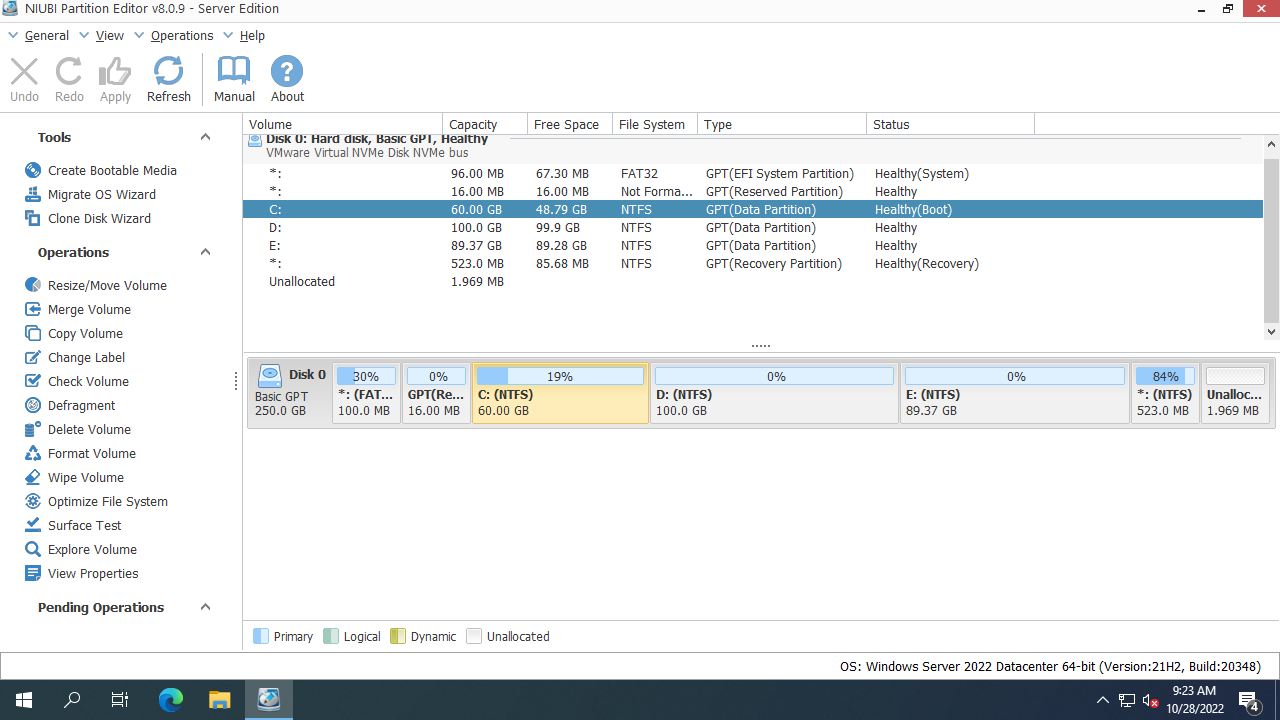Open Microsoft Edge from the taskbar
The width and height of the screenshot is (1280, 720).
point(171,700)
